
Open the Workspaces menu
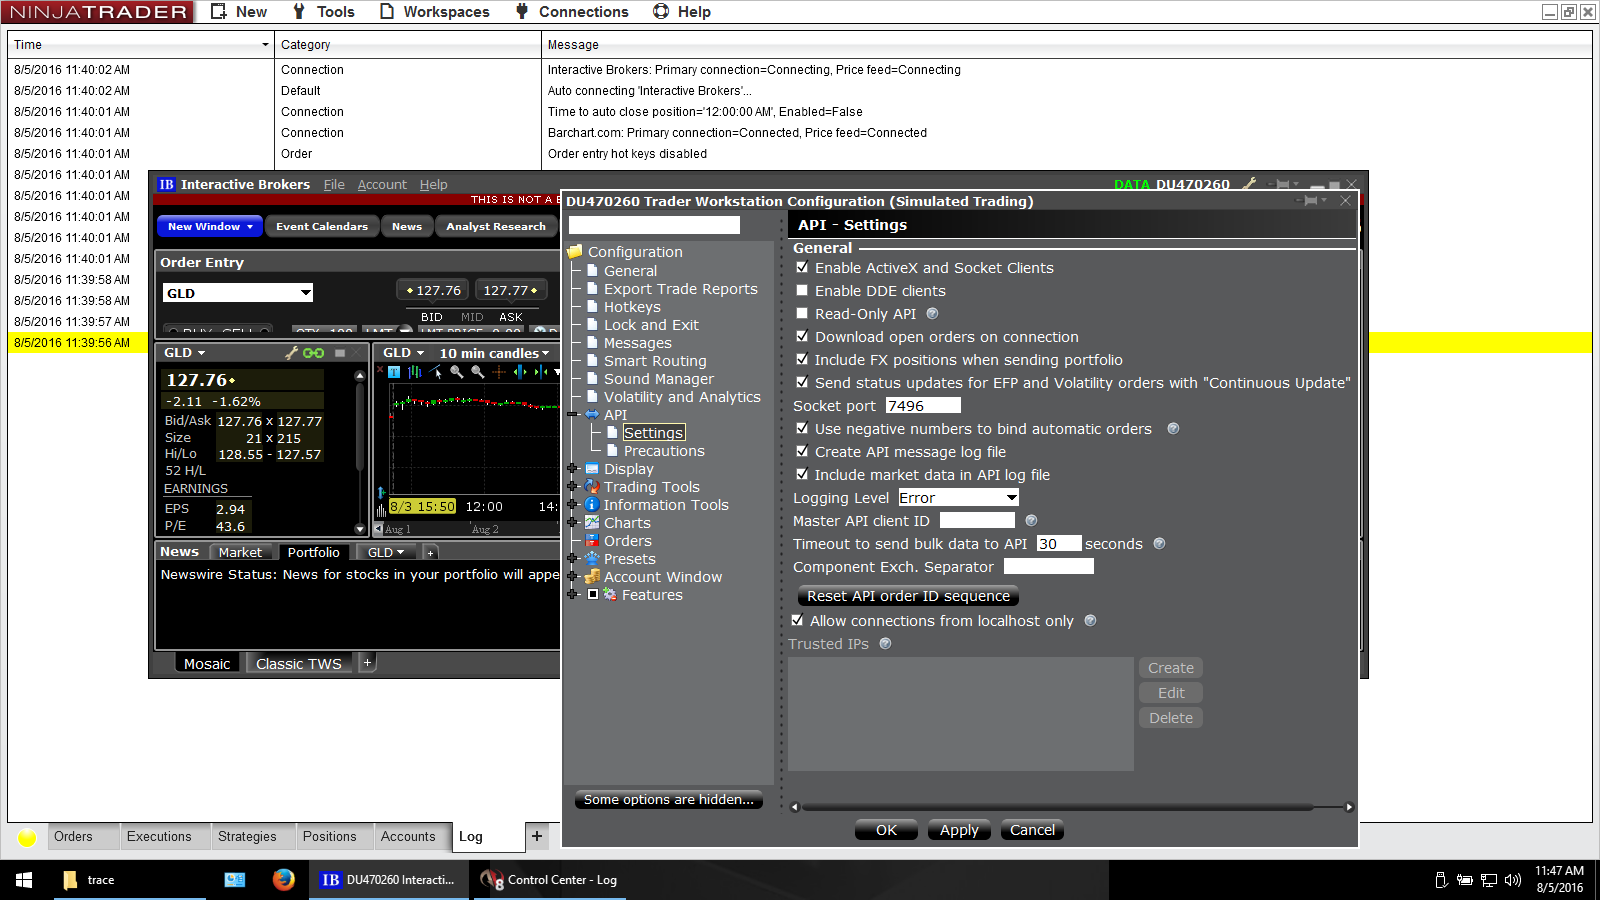435,12
